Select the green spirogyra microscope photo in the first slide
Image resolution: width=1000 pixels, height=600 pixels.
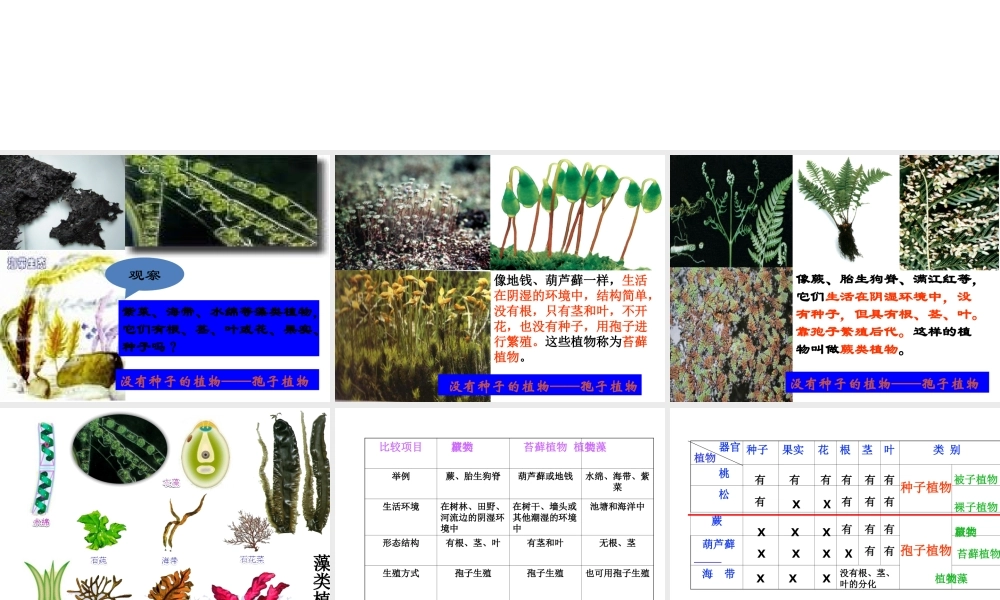[221, 200]
